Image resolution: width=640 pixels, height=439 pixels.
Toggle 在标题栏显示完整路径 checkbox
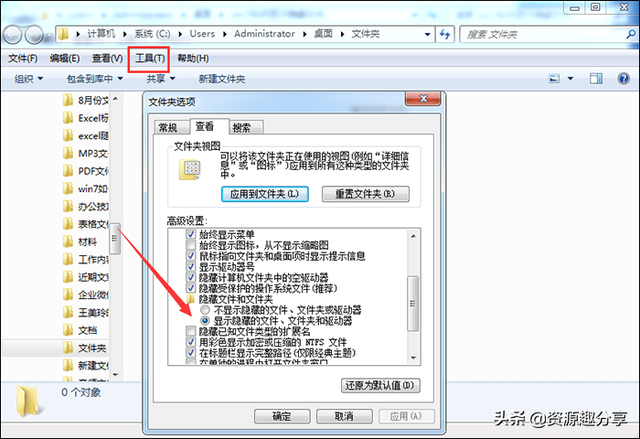(x=191, y=353)
